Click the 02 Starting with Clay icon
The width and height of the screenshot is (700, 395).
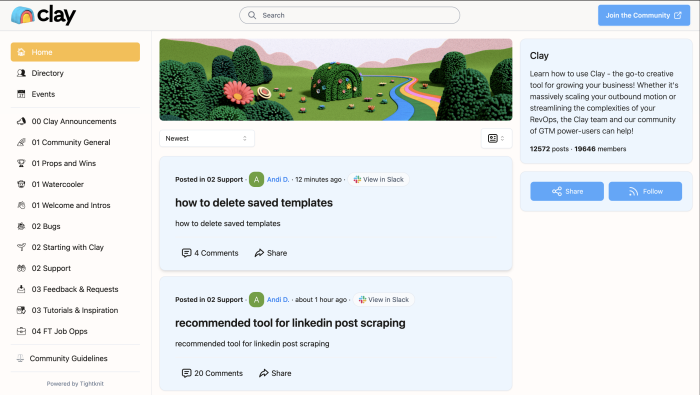21,247
